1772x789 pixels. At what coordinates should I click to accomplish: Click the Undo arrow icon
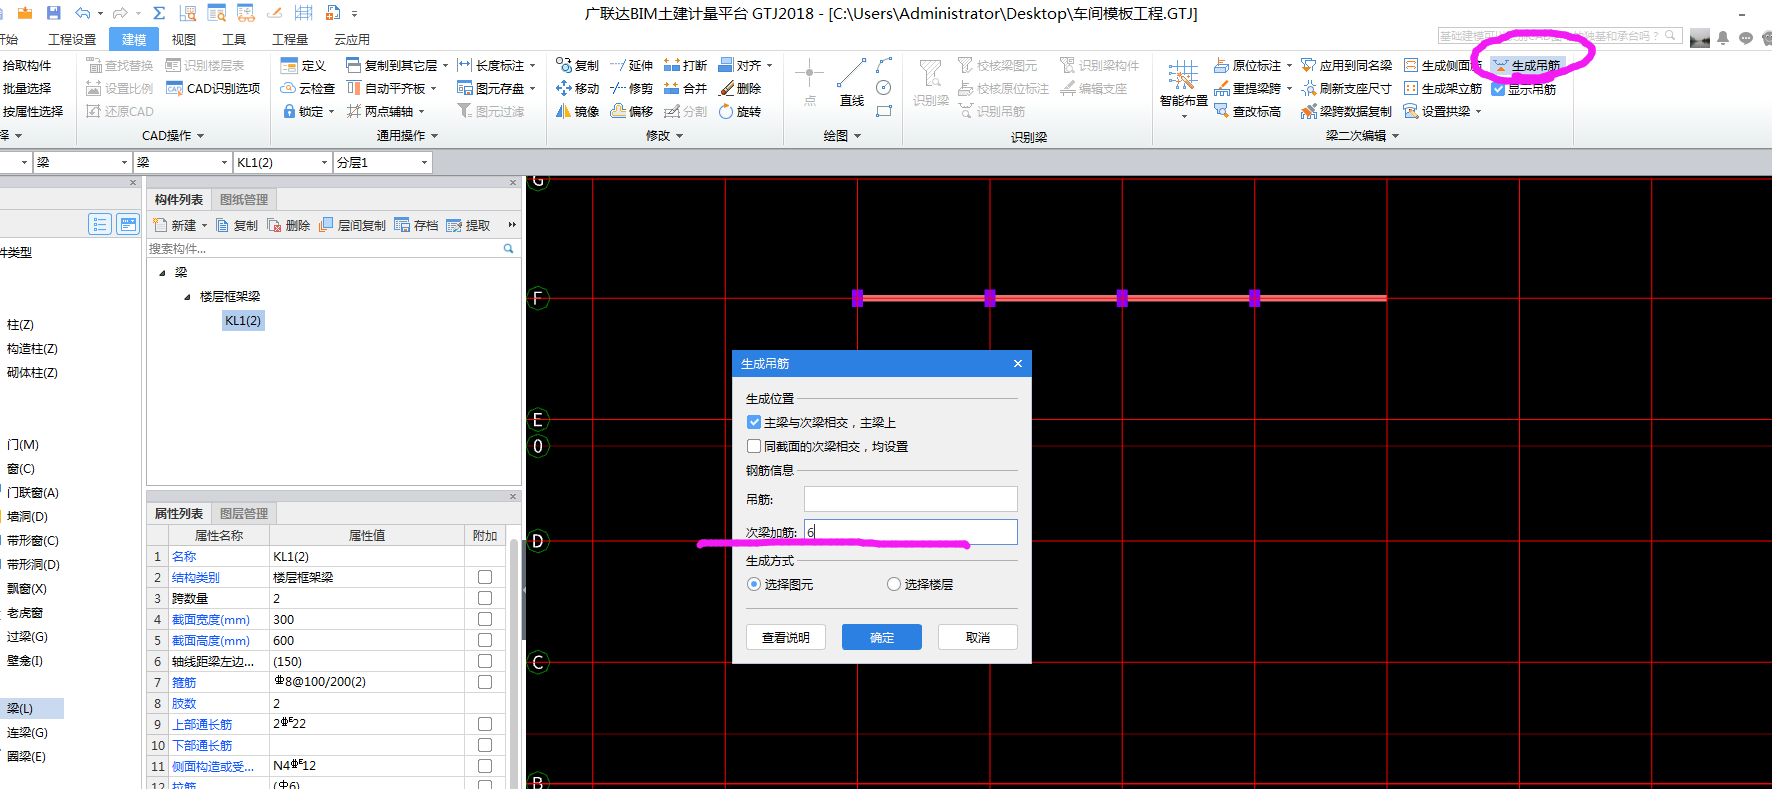click(x=83, y=13)
